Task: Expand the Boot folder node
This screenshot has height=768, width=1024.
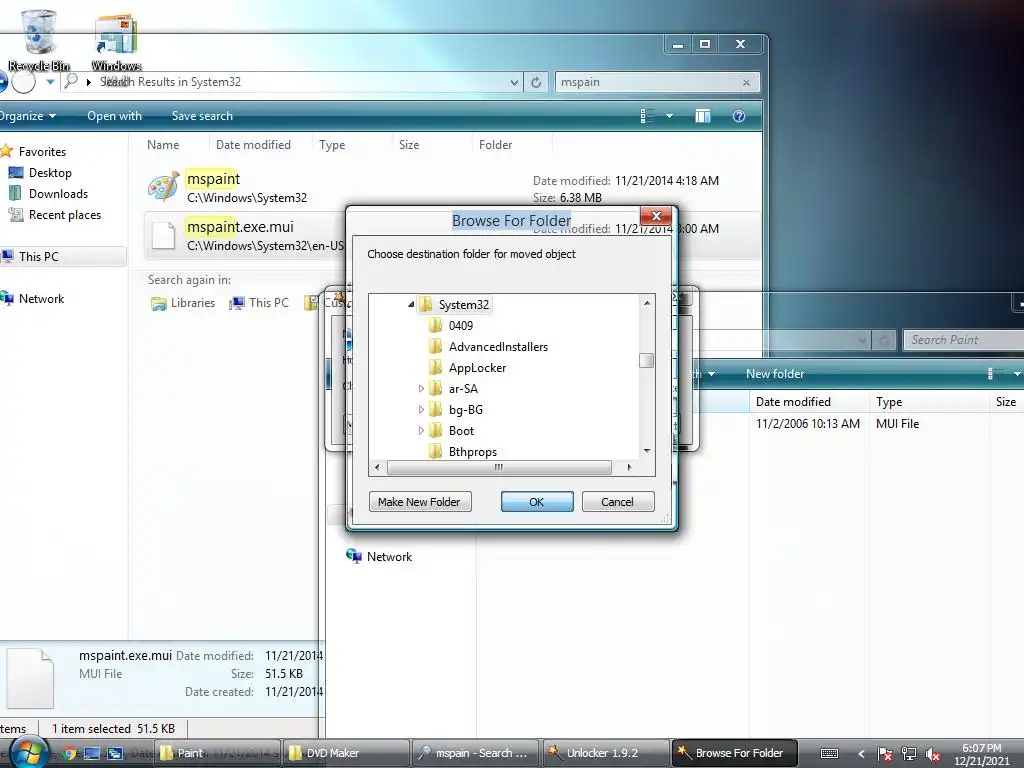Action: (421, 430)
